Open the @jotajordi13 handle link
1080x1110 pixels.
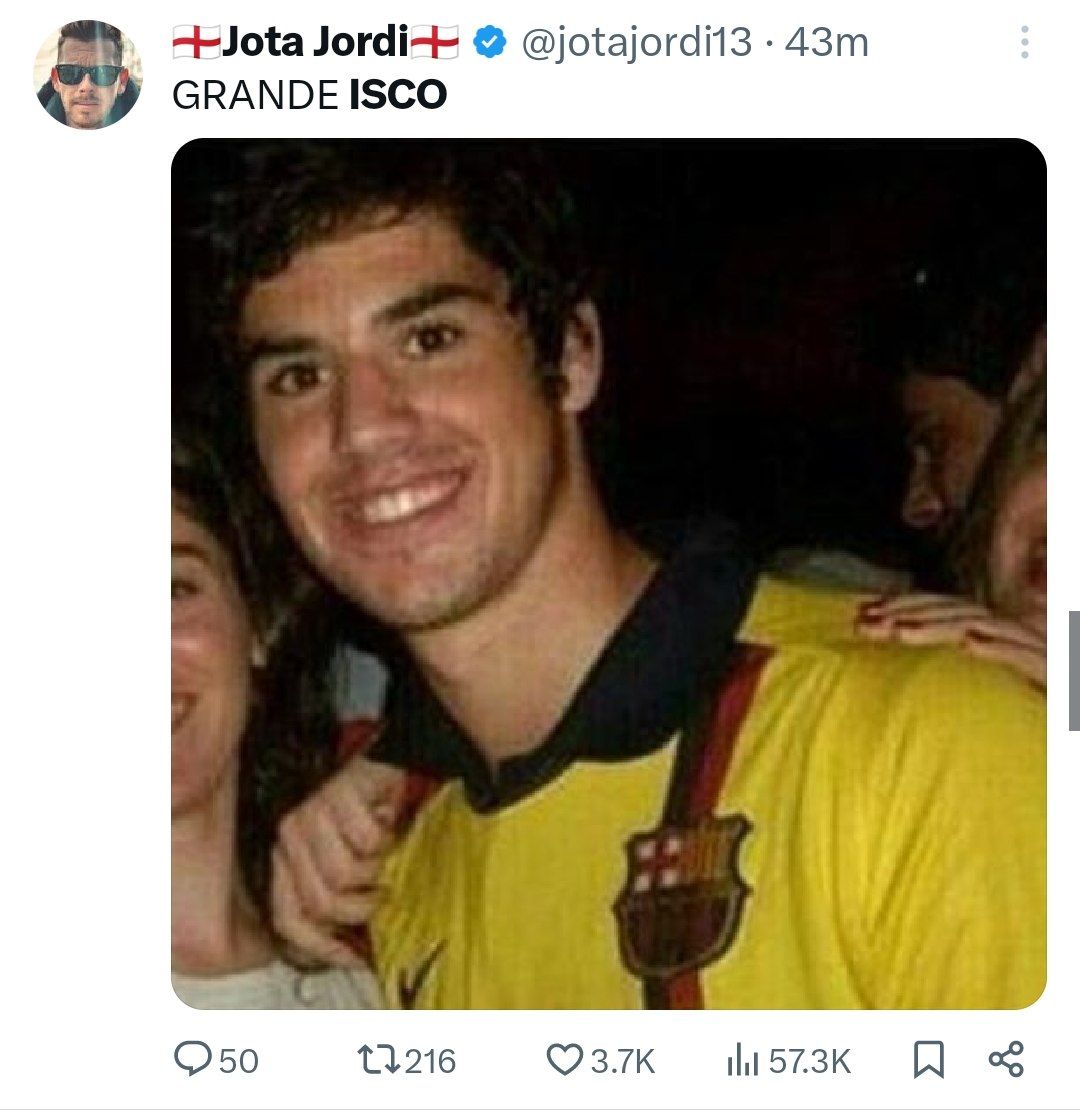click(636, 42)
